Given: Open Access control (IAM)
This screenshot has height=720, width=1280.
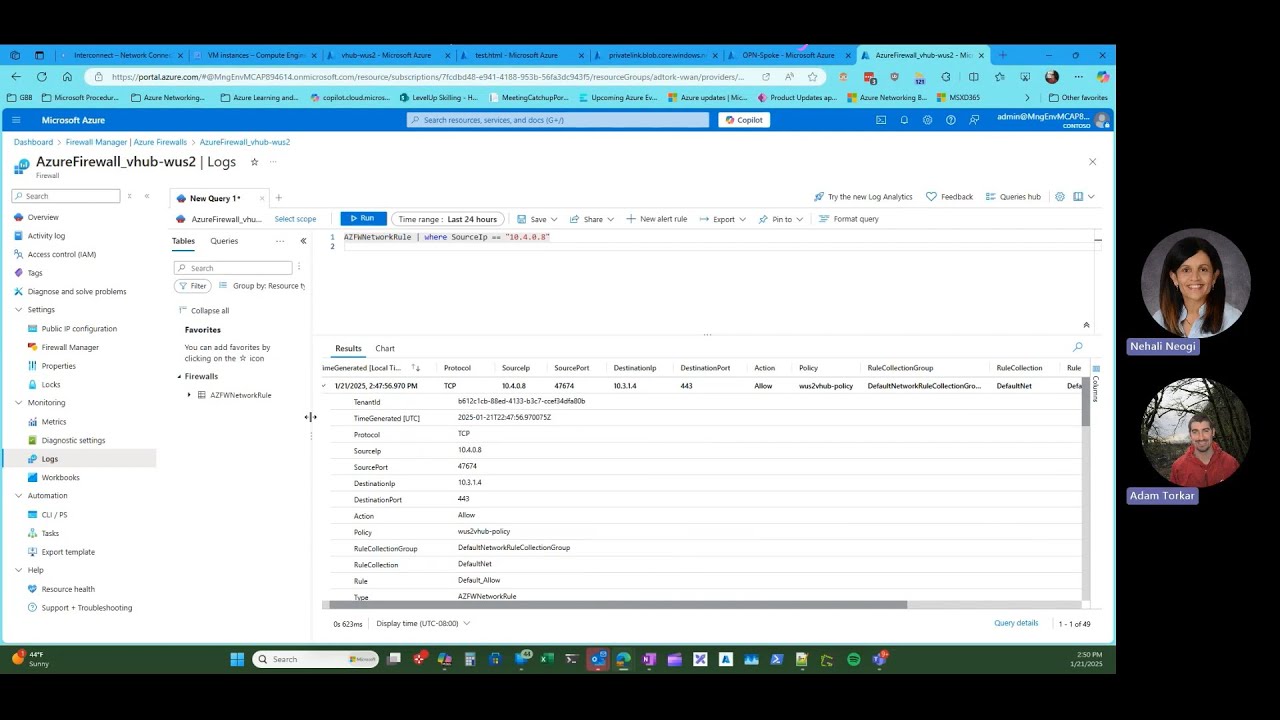Looking at the screenshot, I should point(62,254).
